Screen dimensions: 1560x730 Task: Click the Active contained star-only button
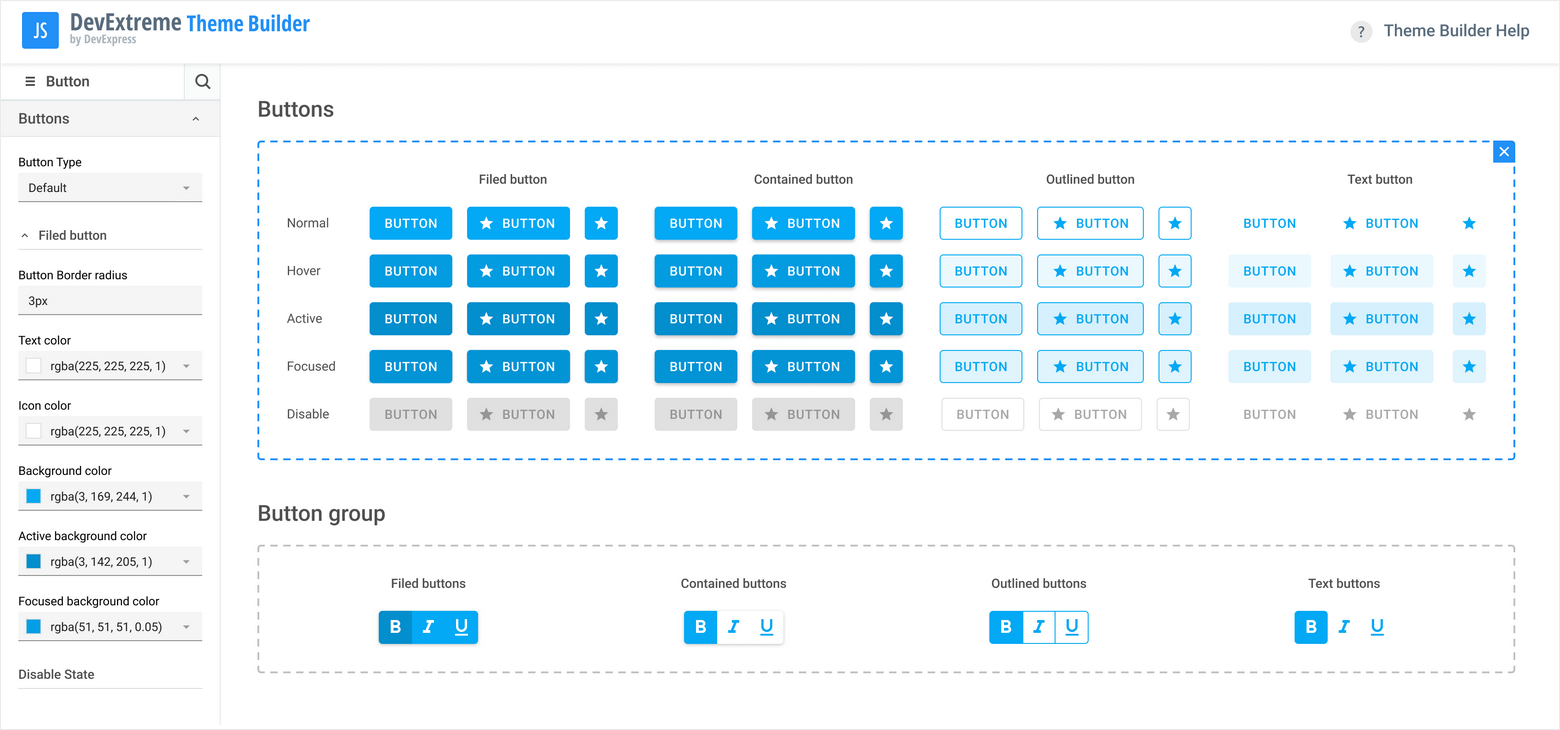[886, 319]
